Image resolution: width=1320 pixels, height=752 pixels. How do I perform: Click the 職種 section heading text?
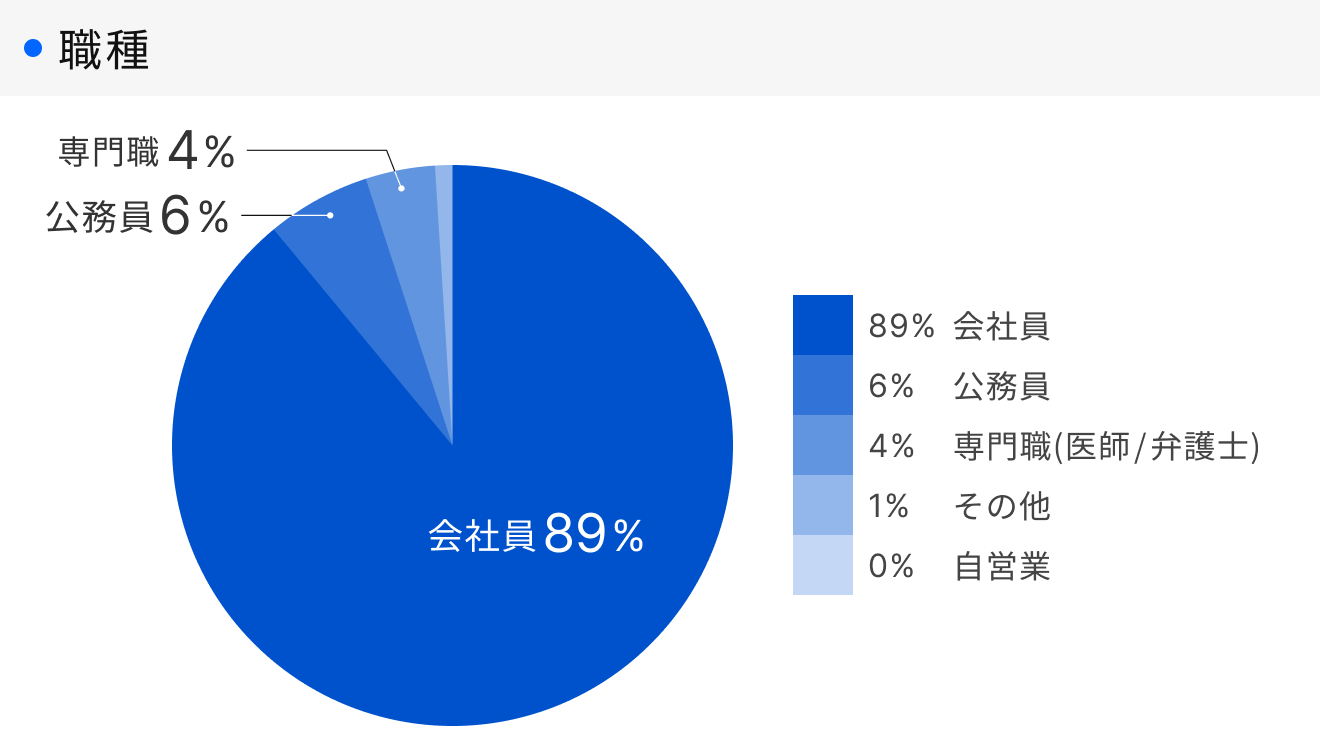(104, 50)
